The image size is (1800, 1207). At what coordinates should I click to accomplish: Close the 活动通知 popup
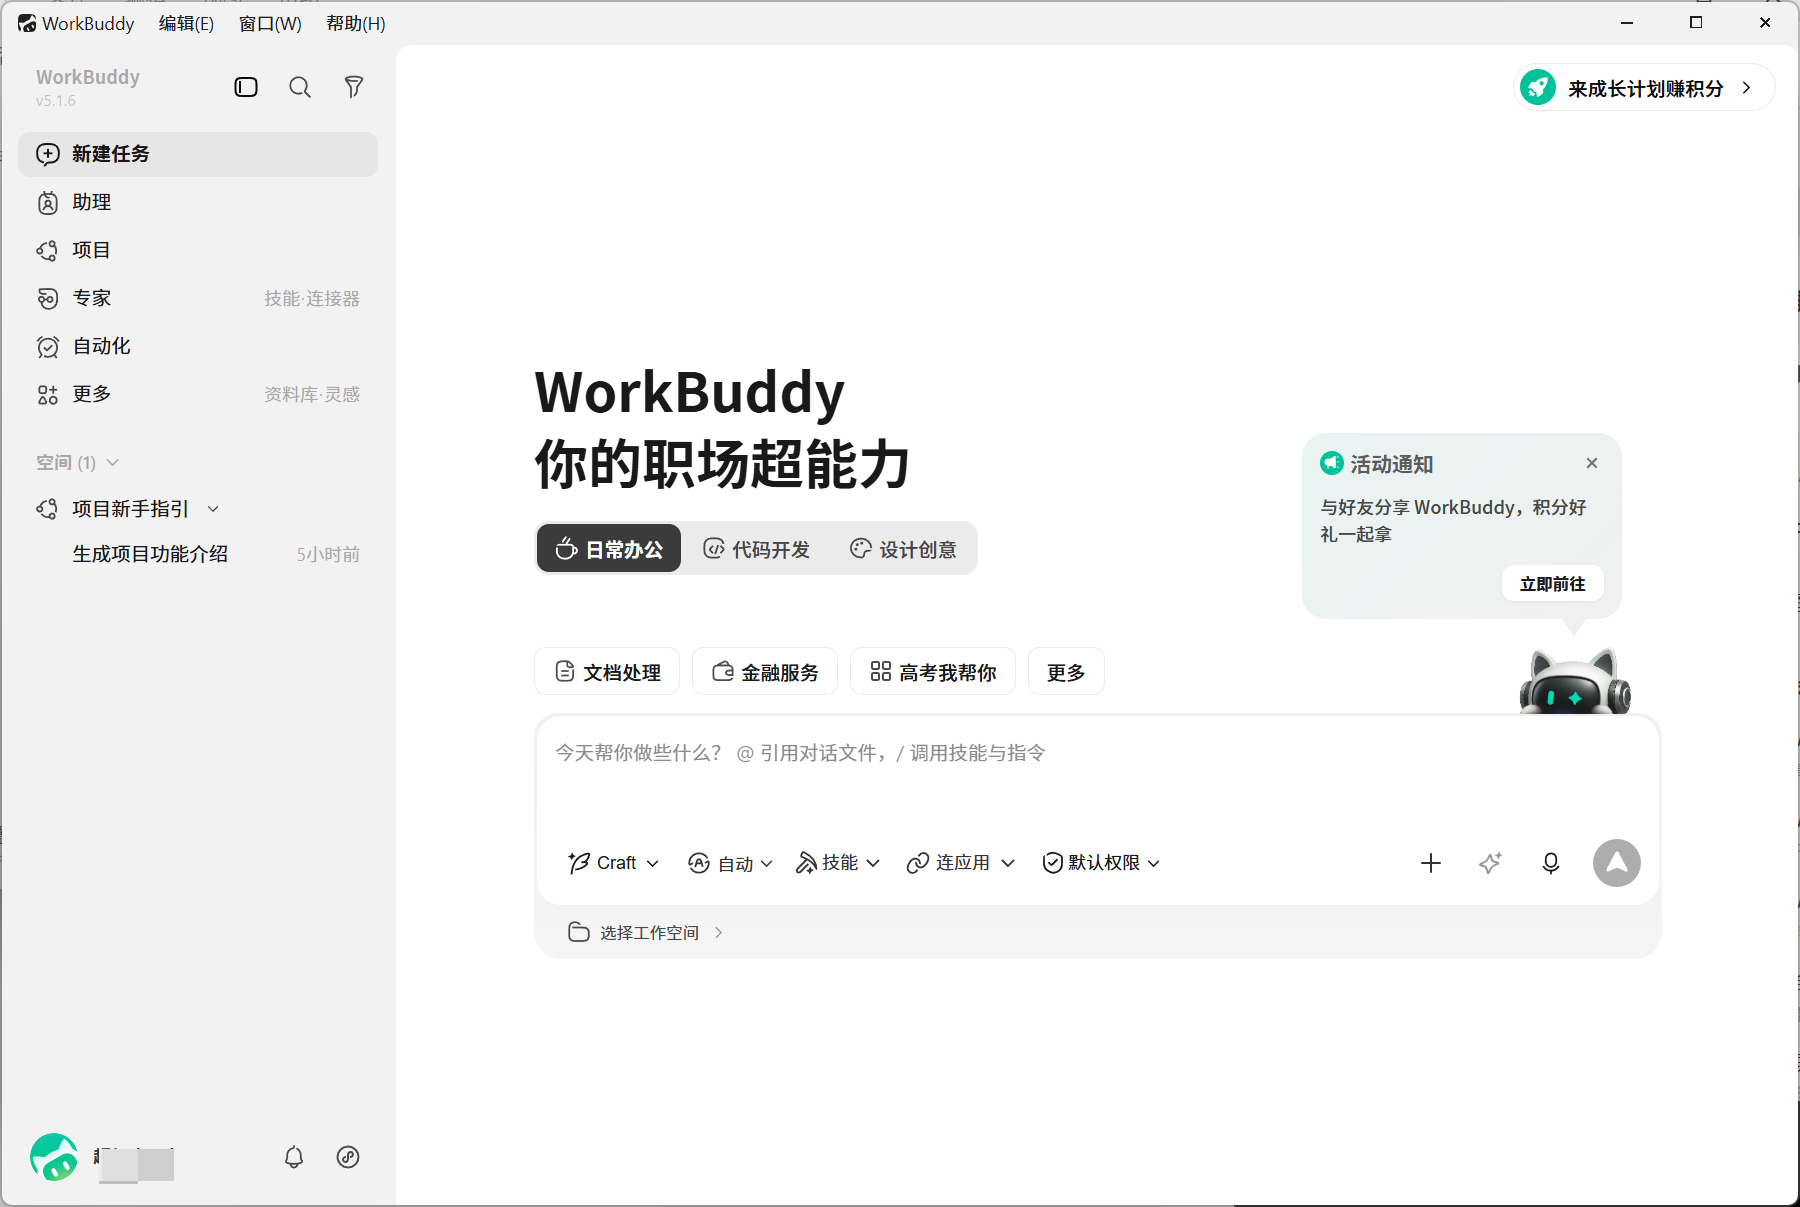click(1592, 463)
